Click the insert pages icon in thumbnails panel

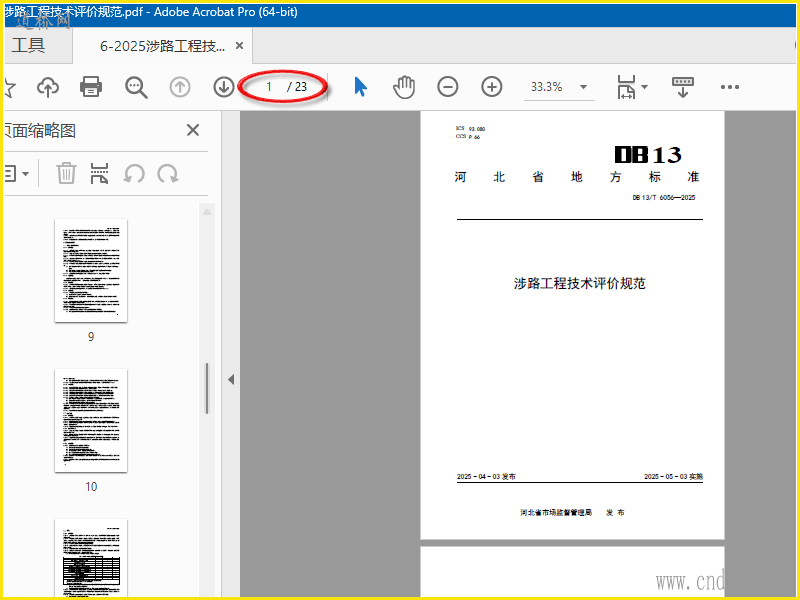tap(99, 173)
